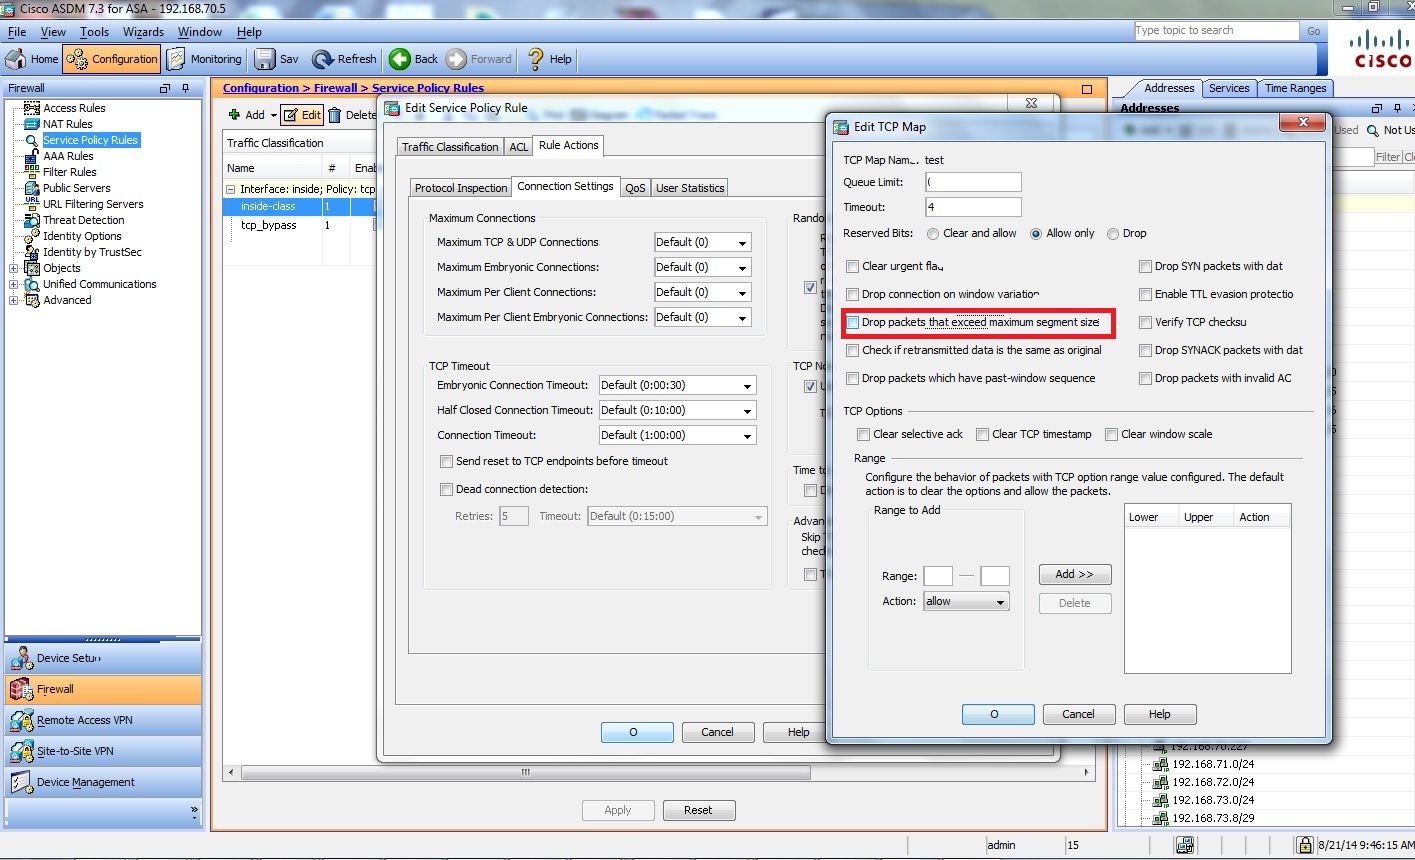Select Filter Rules in Firewall tree
The height and width of the screenshot is (860, 1415).
click(x=70, y=172)
